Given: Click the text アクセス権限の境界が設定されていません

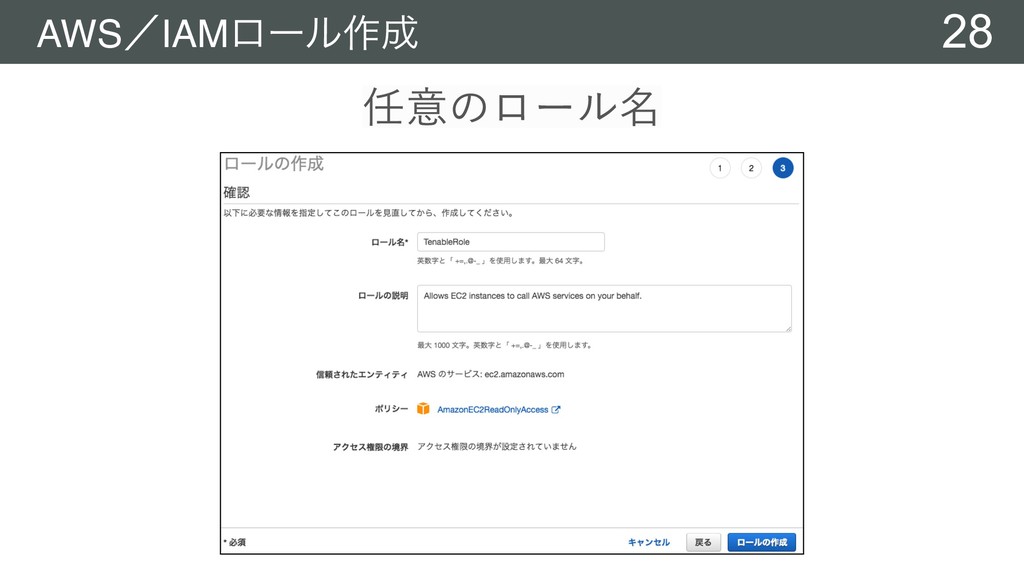Looking at the screenshot, I should click(497, 447).
